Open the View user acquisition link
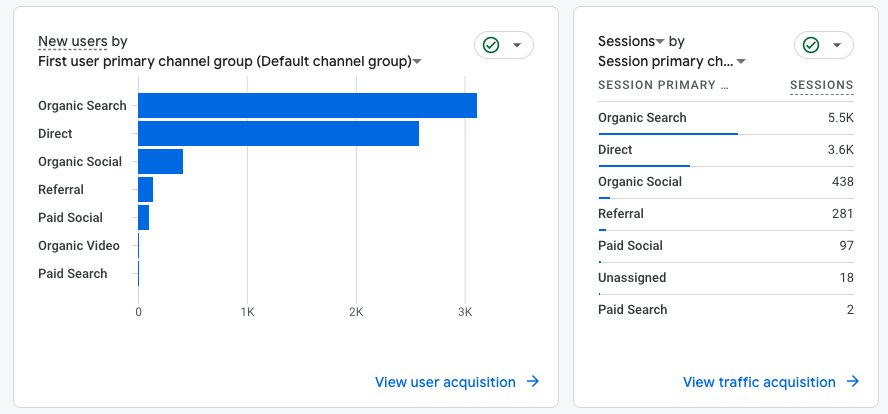Screen dimensions: 888x414 point(445,382)
